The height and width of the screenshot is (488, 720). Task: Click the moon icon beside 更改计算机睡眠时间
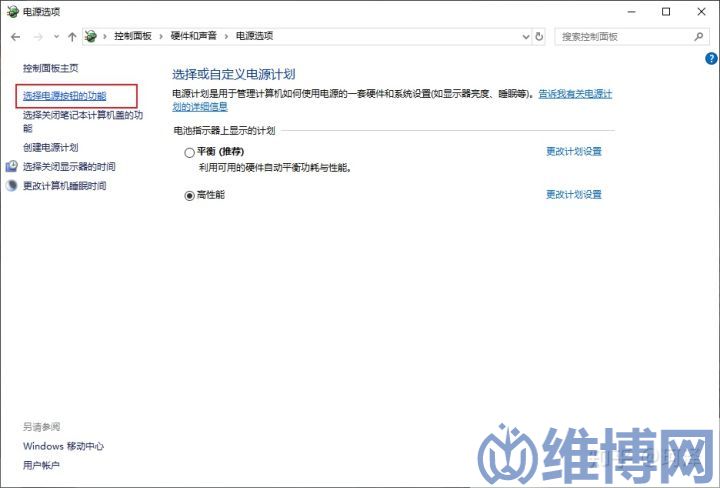[11, 185]
